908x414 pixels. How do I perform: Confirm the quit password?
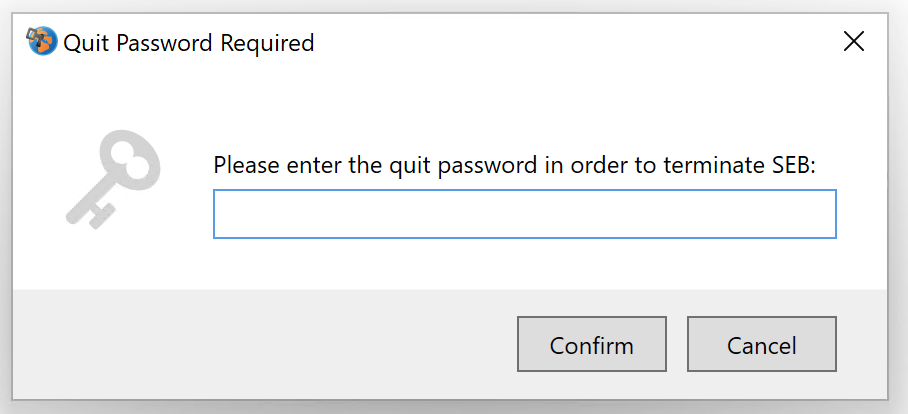pyautogui.click(x=592, y=344)
